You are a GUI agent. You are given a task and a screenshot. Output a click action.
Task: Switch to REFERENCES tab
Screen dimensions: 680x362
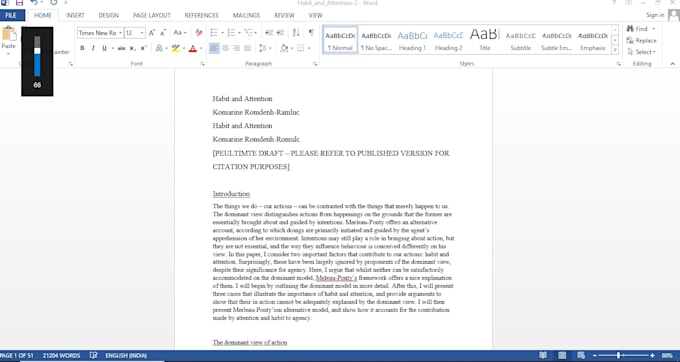click(202, 15)
